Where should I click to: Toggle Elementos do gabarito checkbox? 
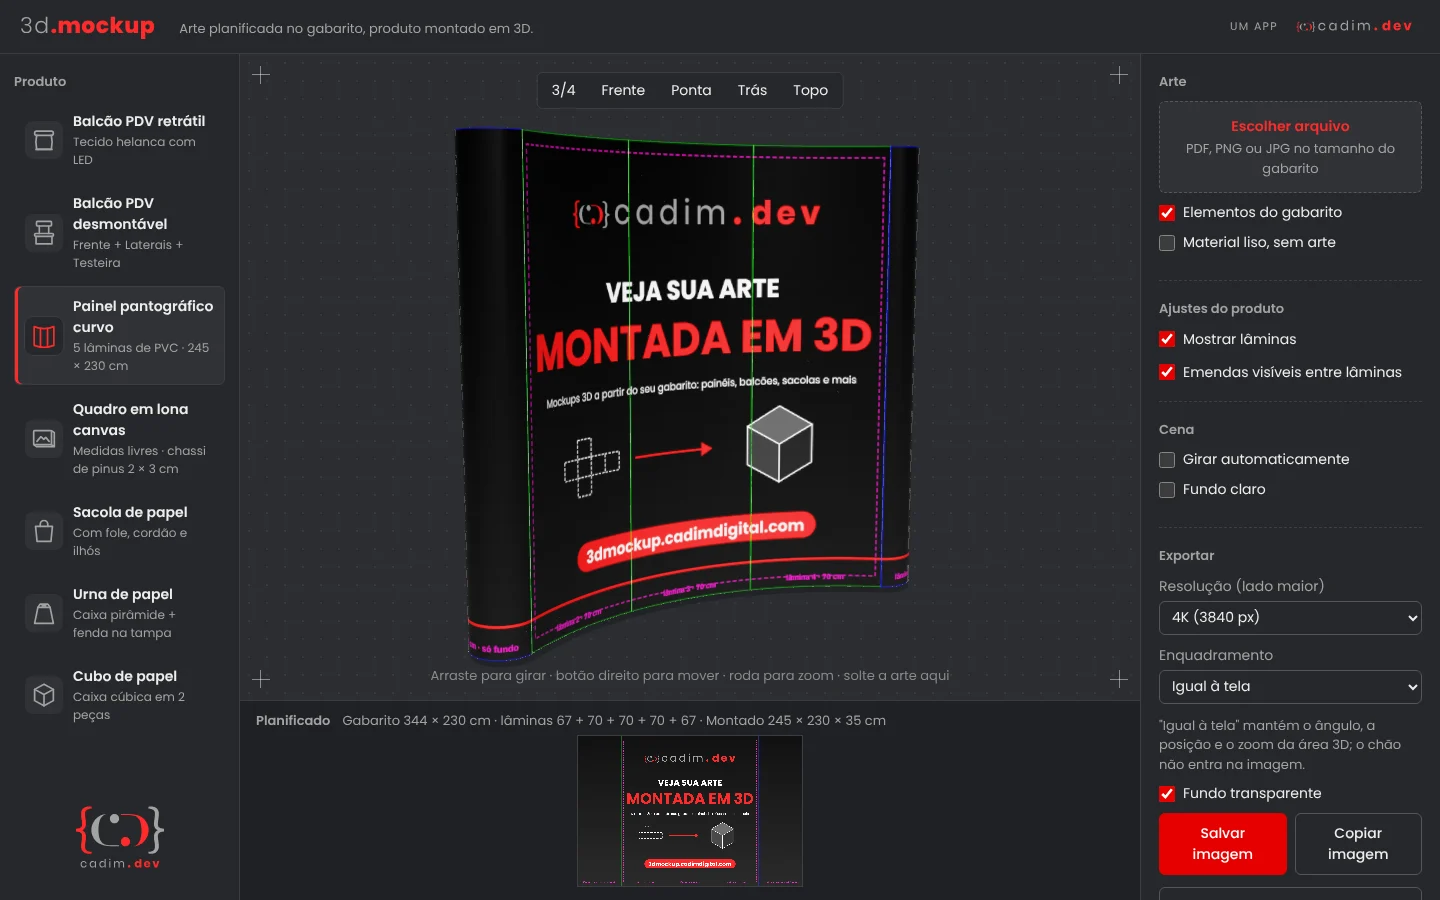point(1167,213)
